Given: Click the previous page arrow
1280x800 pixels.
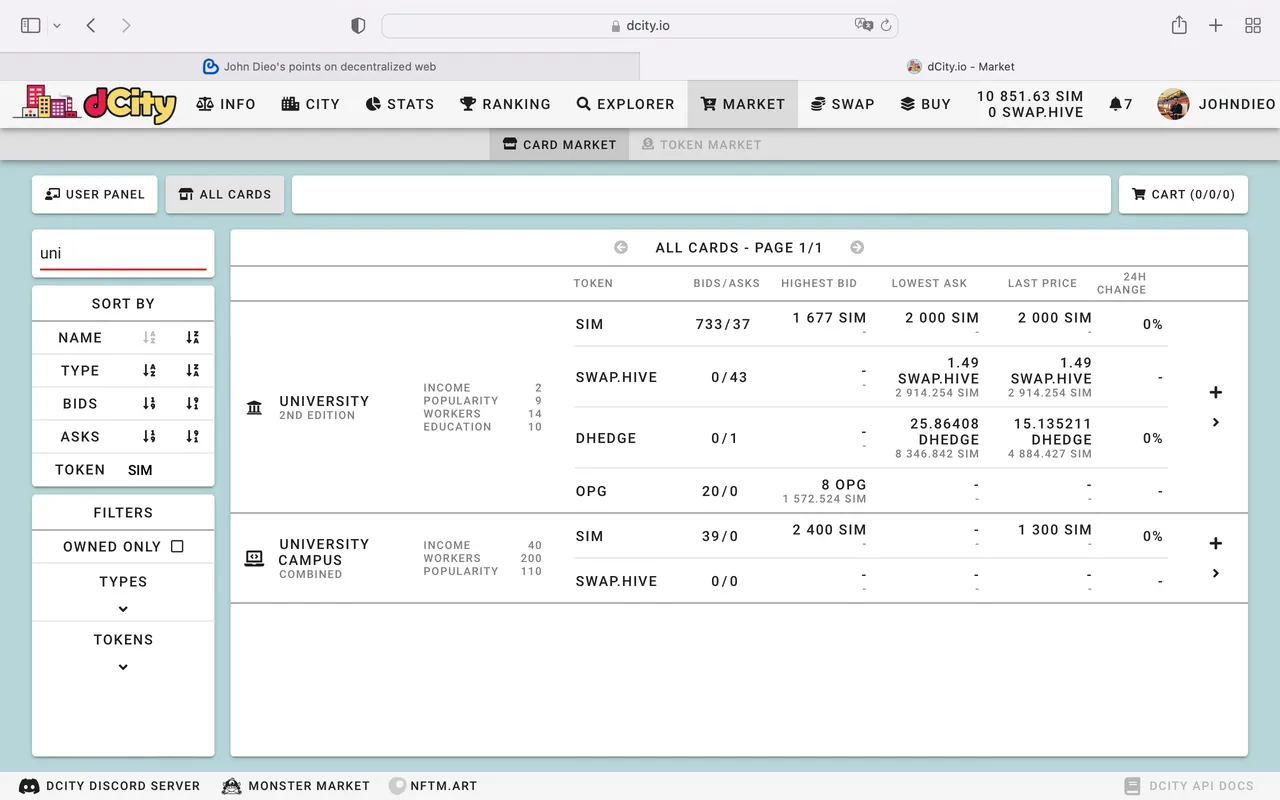Looking at the screenshot, I should coord(621,248).
